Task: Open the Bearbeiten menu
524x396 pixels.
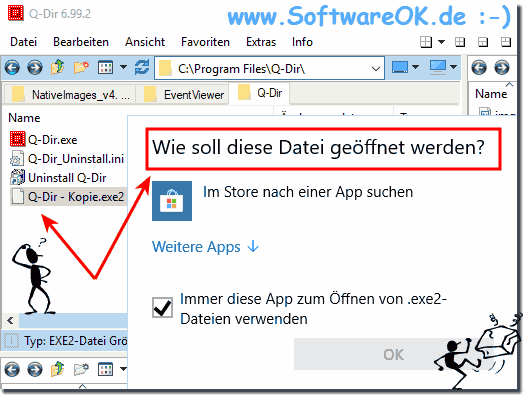Action: (x=81, y=42)
